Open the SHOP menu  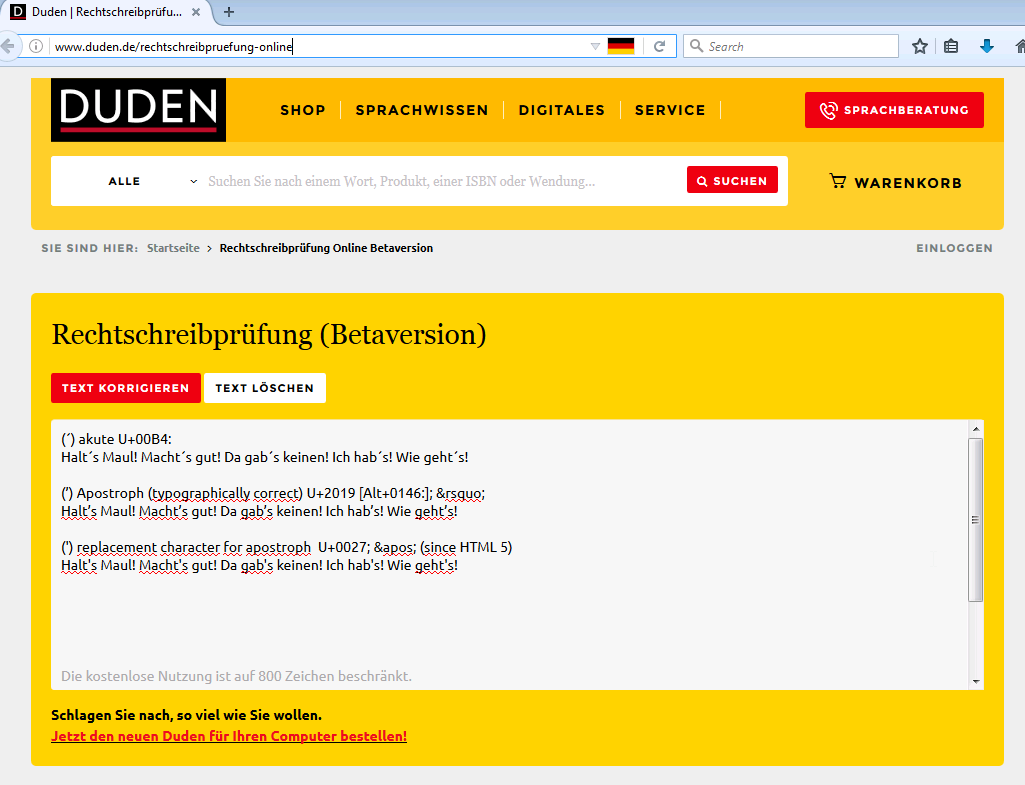(303, 110)
